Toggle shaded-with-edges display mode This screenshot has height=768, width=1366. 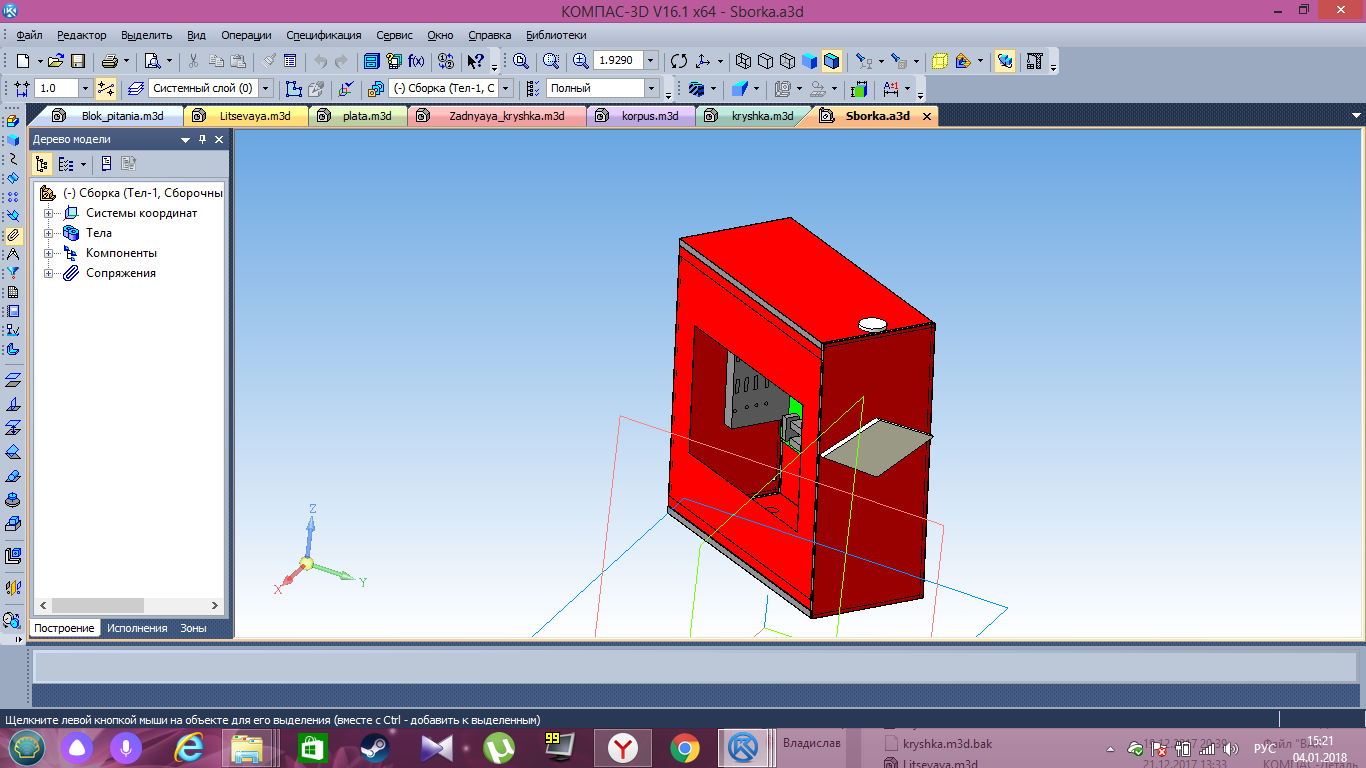click(x=832, y=61)
